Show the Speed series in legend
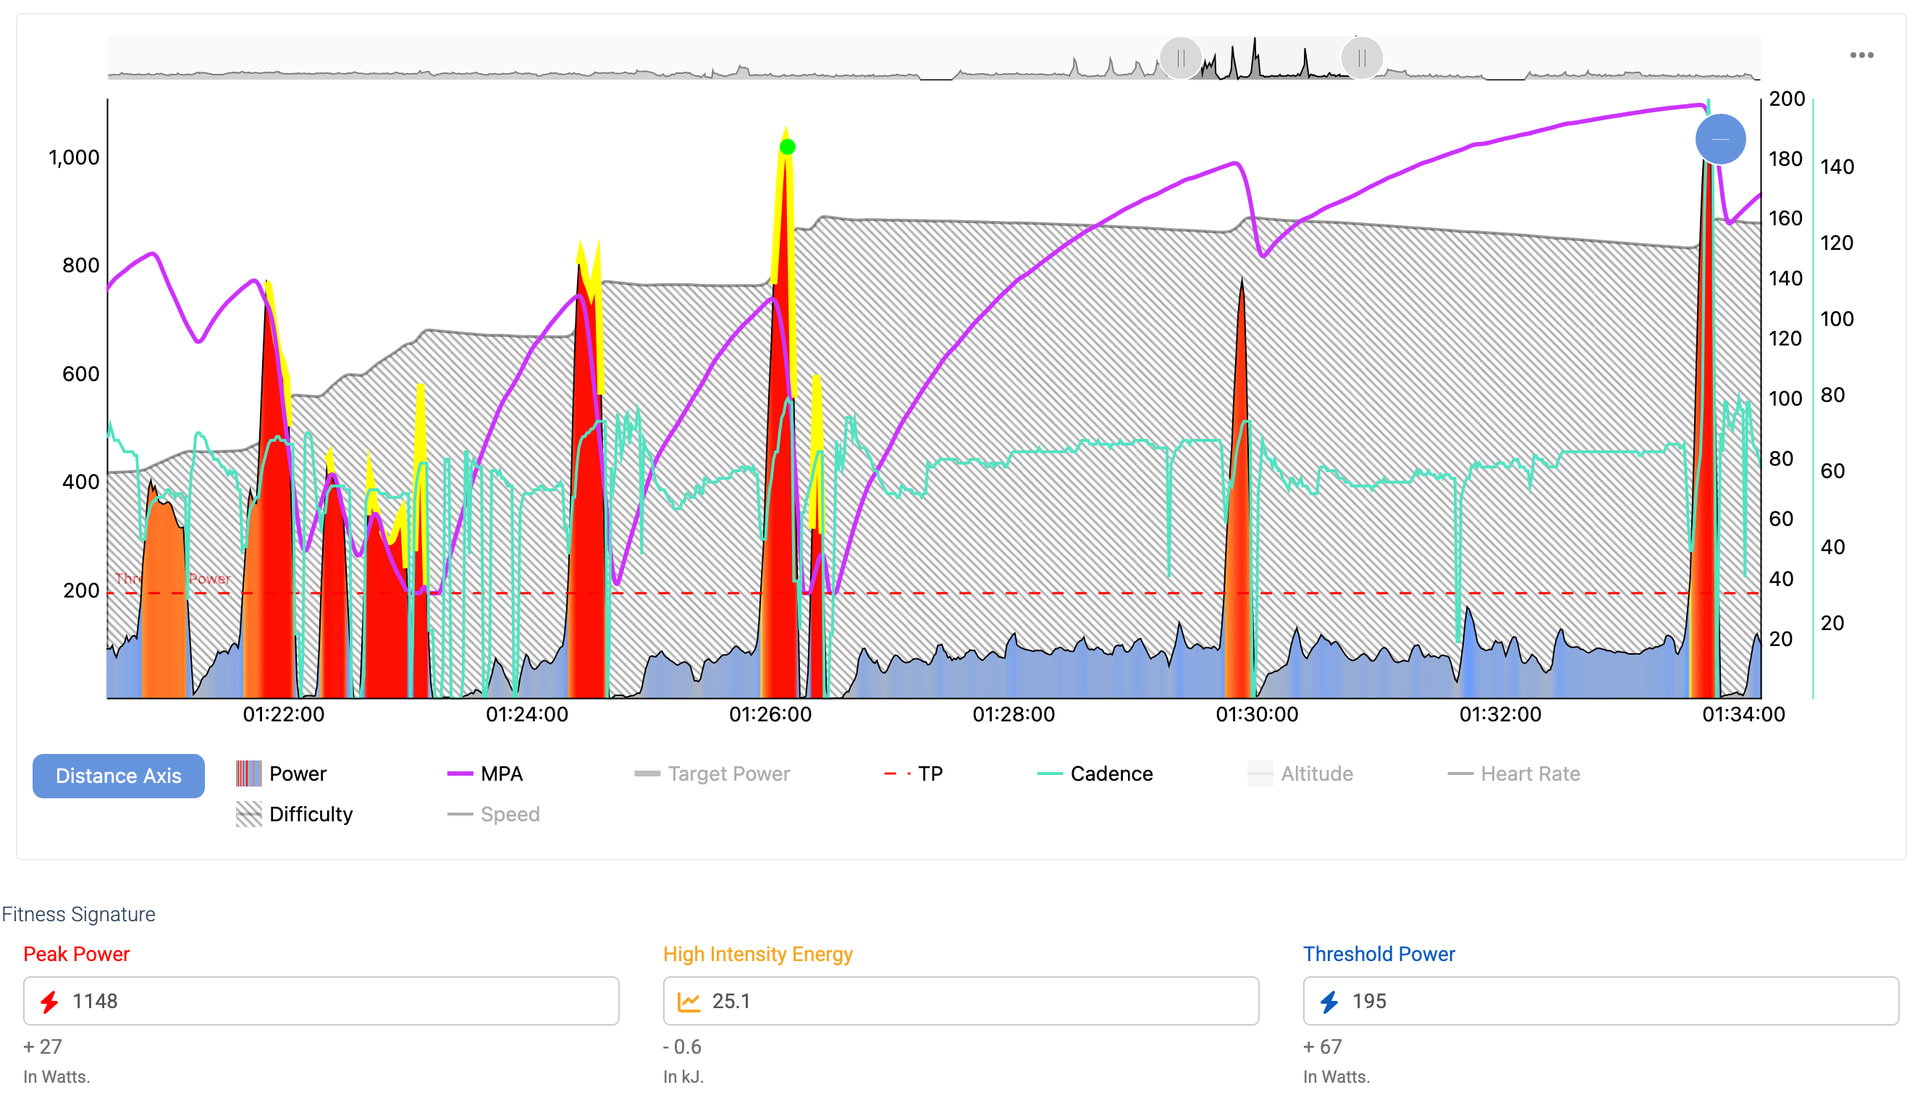 [460, 814]
